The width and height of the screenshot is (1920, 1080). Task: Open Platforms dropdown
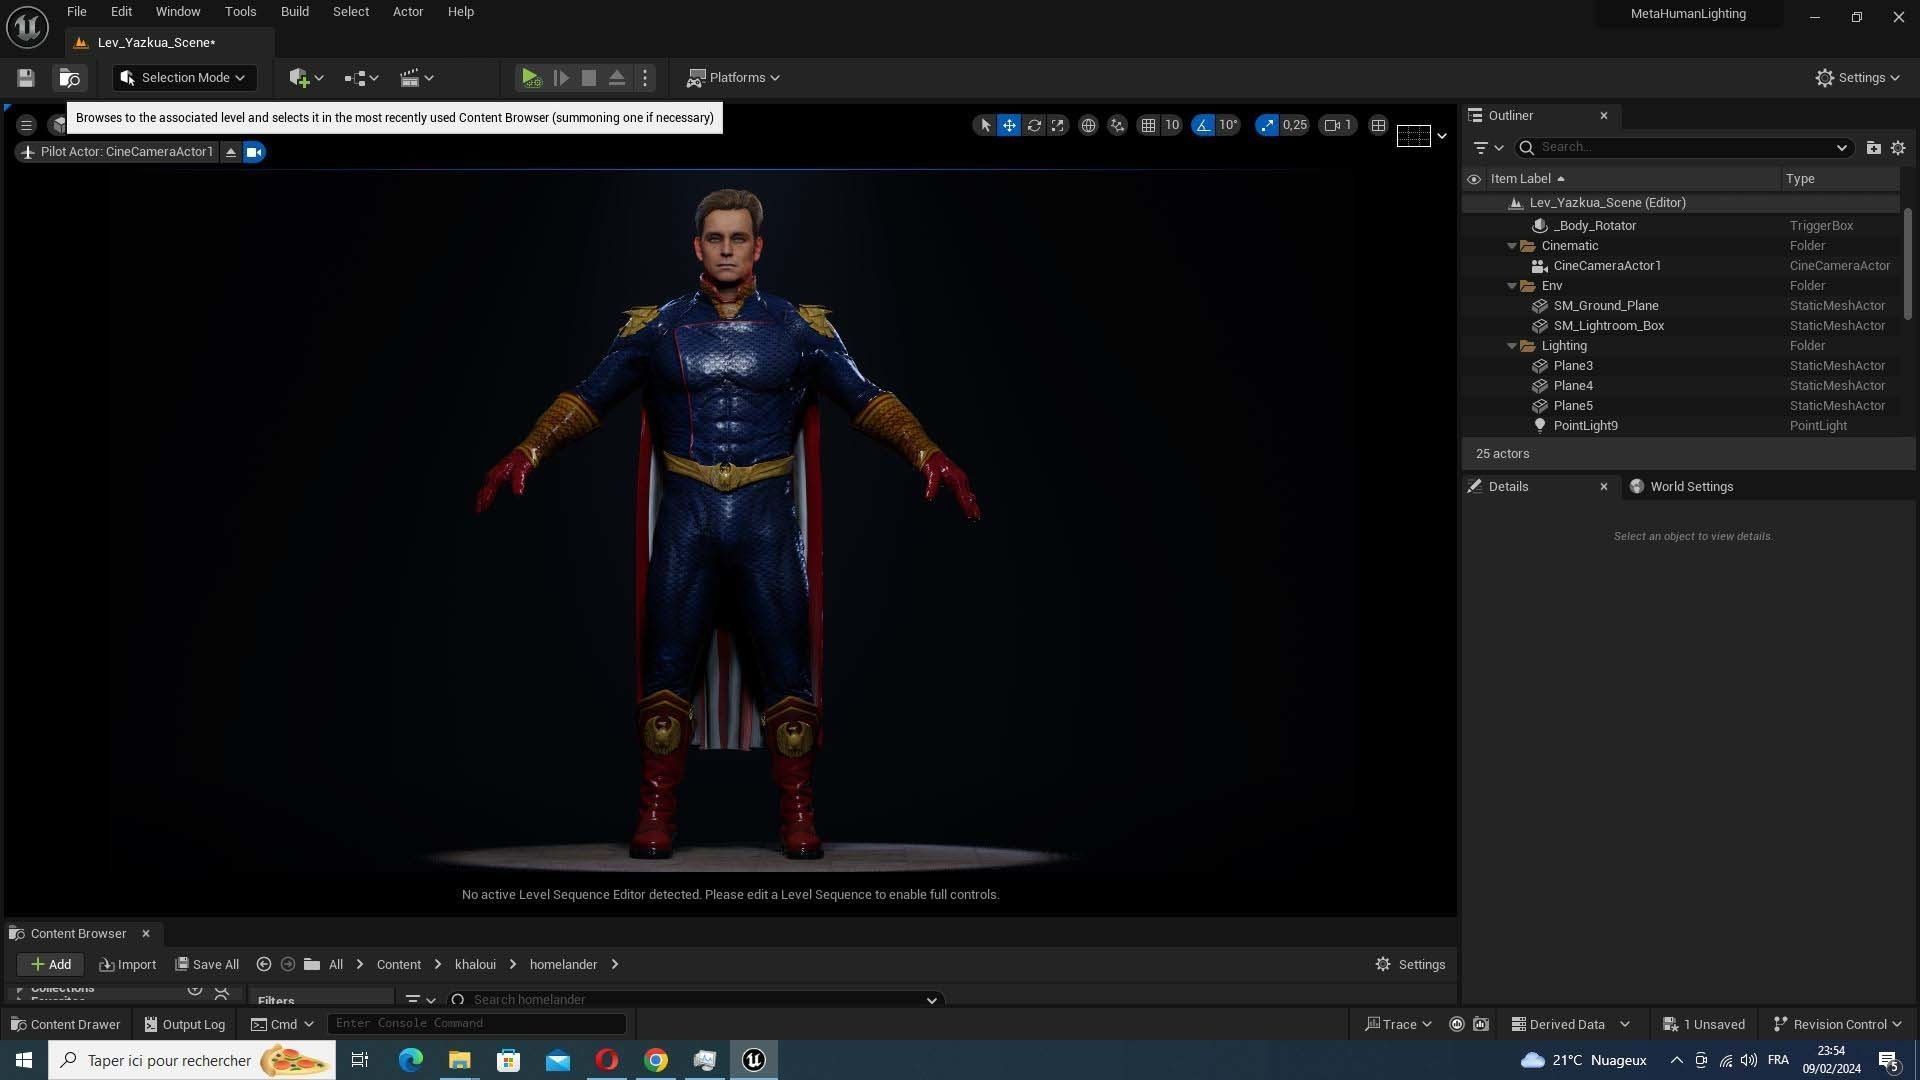(x=733, y=78)
